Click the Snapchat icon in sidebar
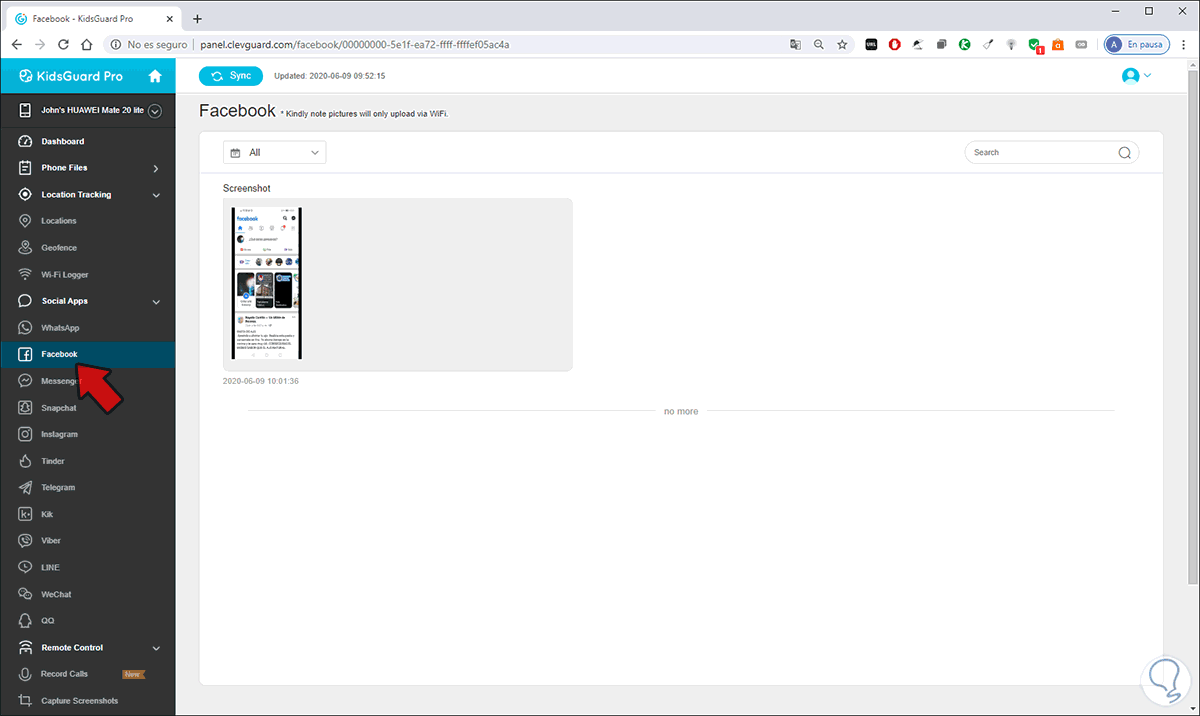 [x=25, y=408]
